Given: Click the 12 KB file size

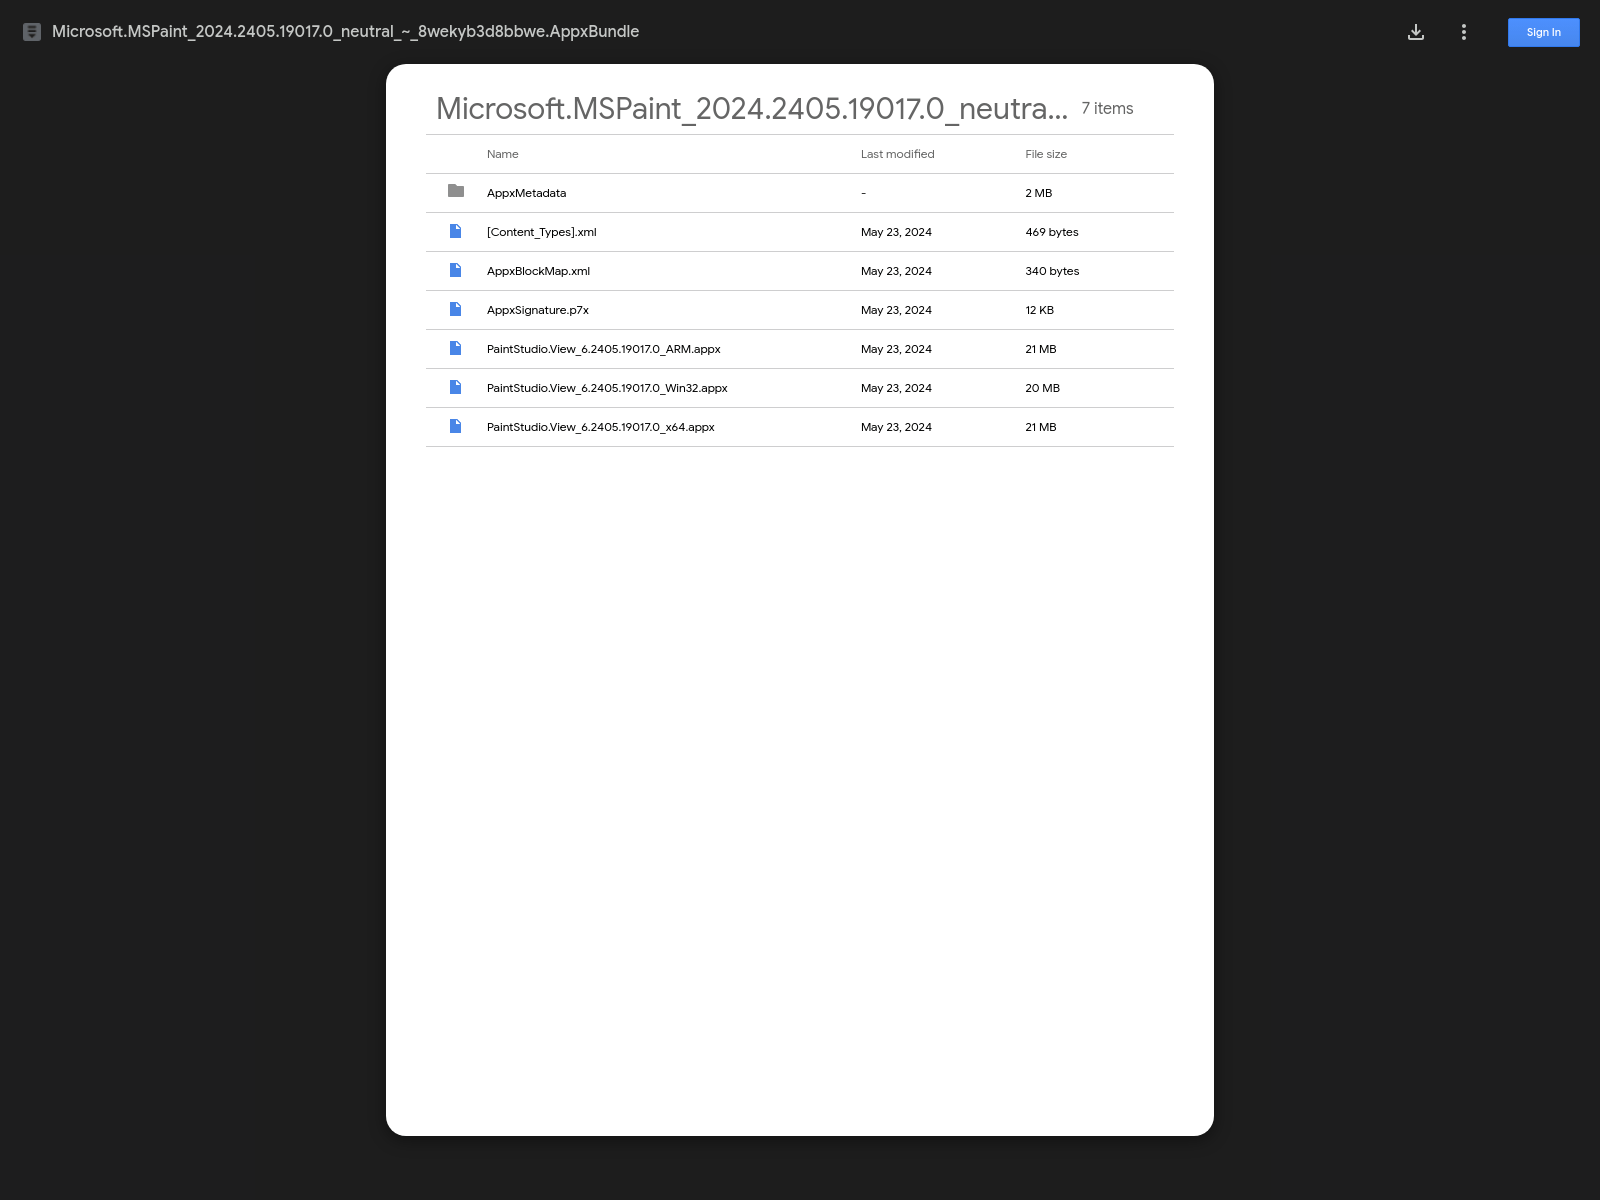Looking at the screenshot, I should 1039,310.
